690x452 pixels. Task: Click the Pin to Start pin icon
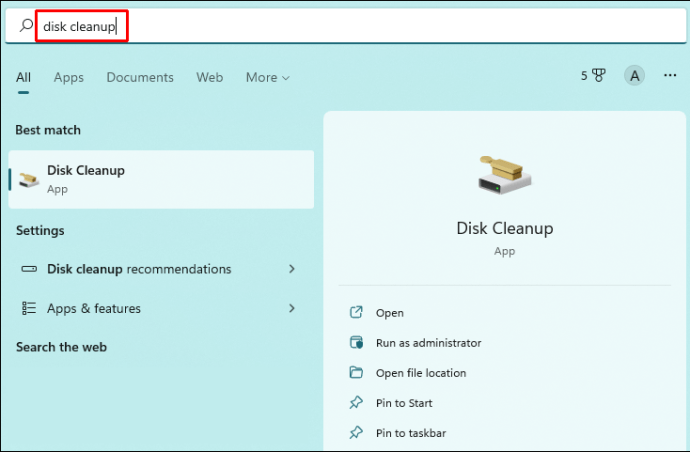tap(356, 403)
